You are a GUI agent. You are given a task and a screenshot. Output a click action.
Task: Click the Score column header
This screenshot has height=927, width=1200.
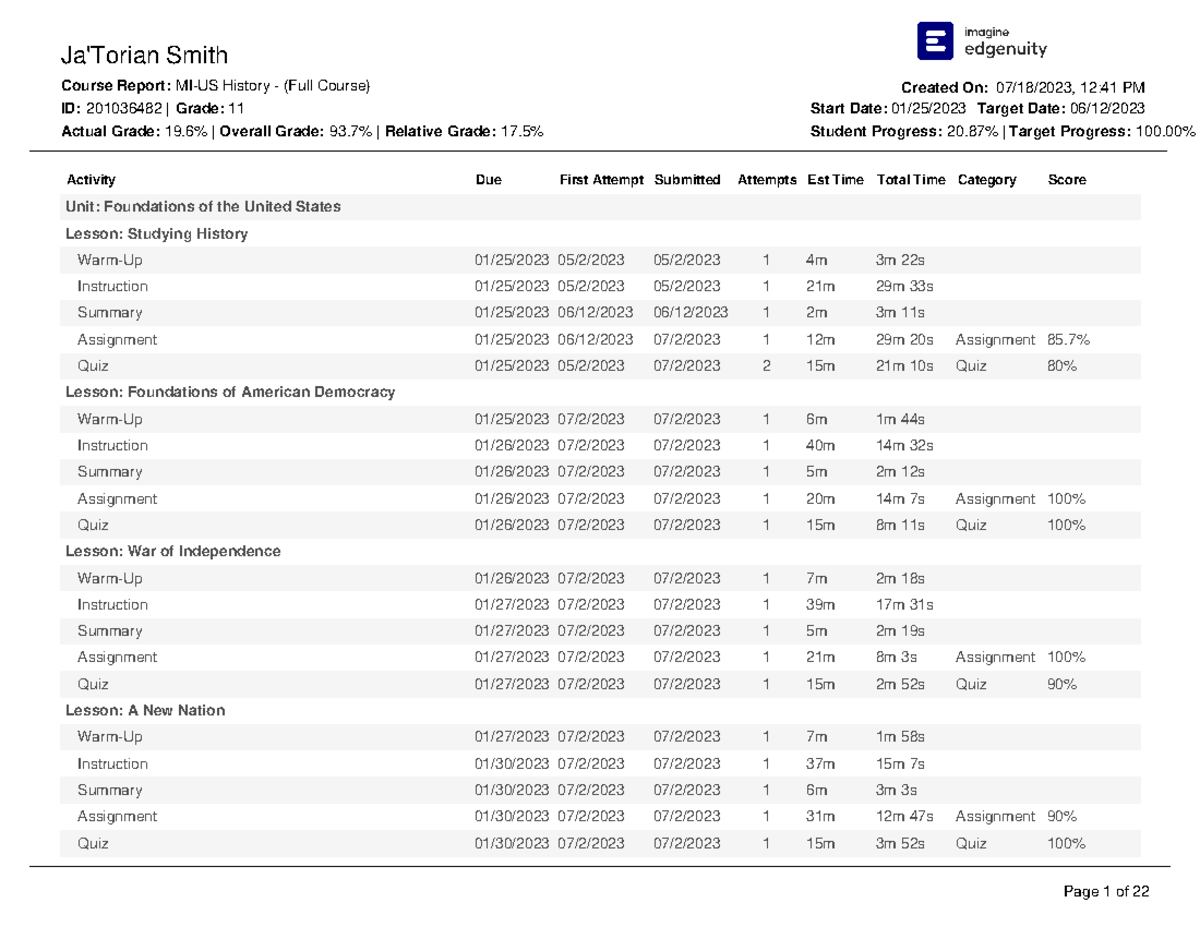[1066, 180]
